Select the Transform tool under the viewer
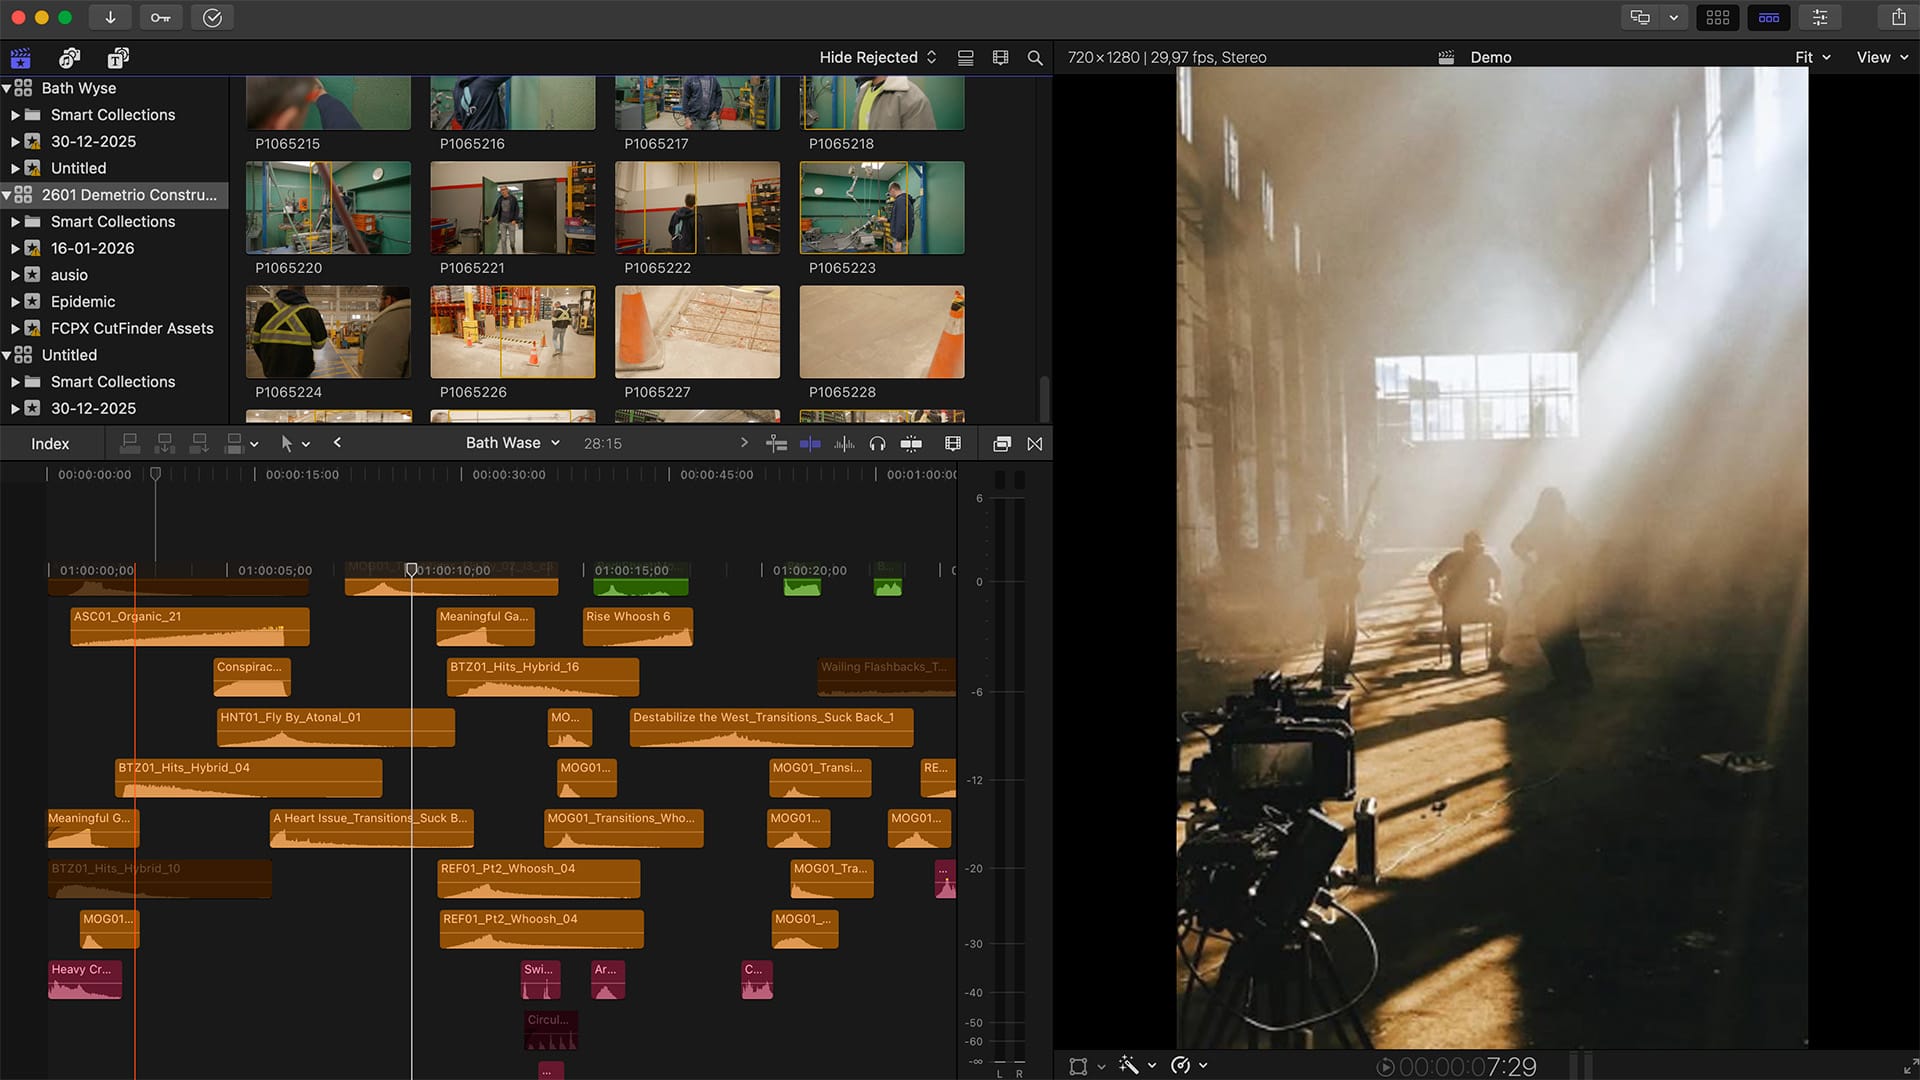 pyautogui.click(x=1078, y=1065)
